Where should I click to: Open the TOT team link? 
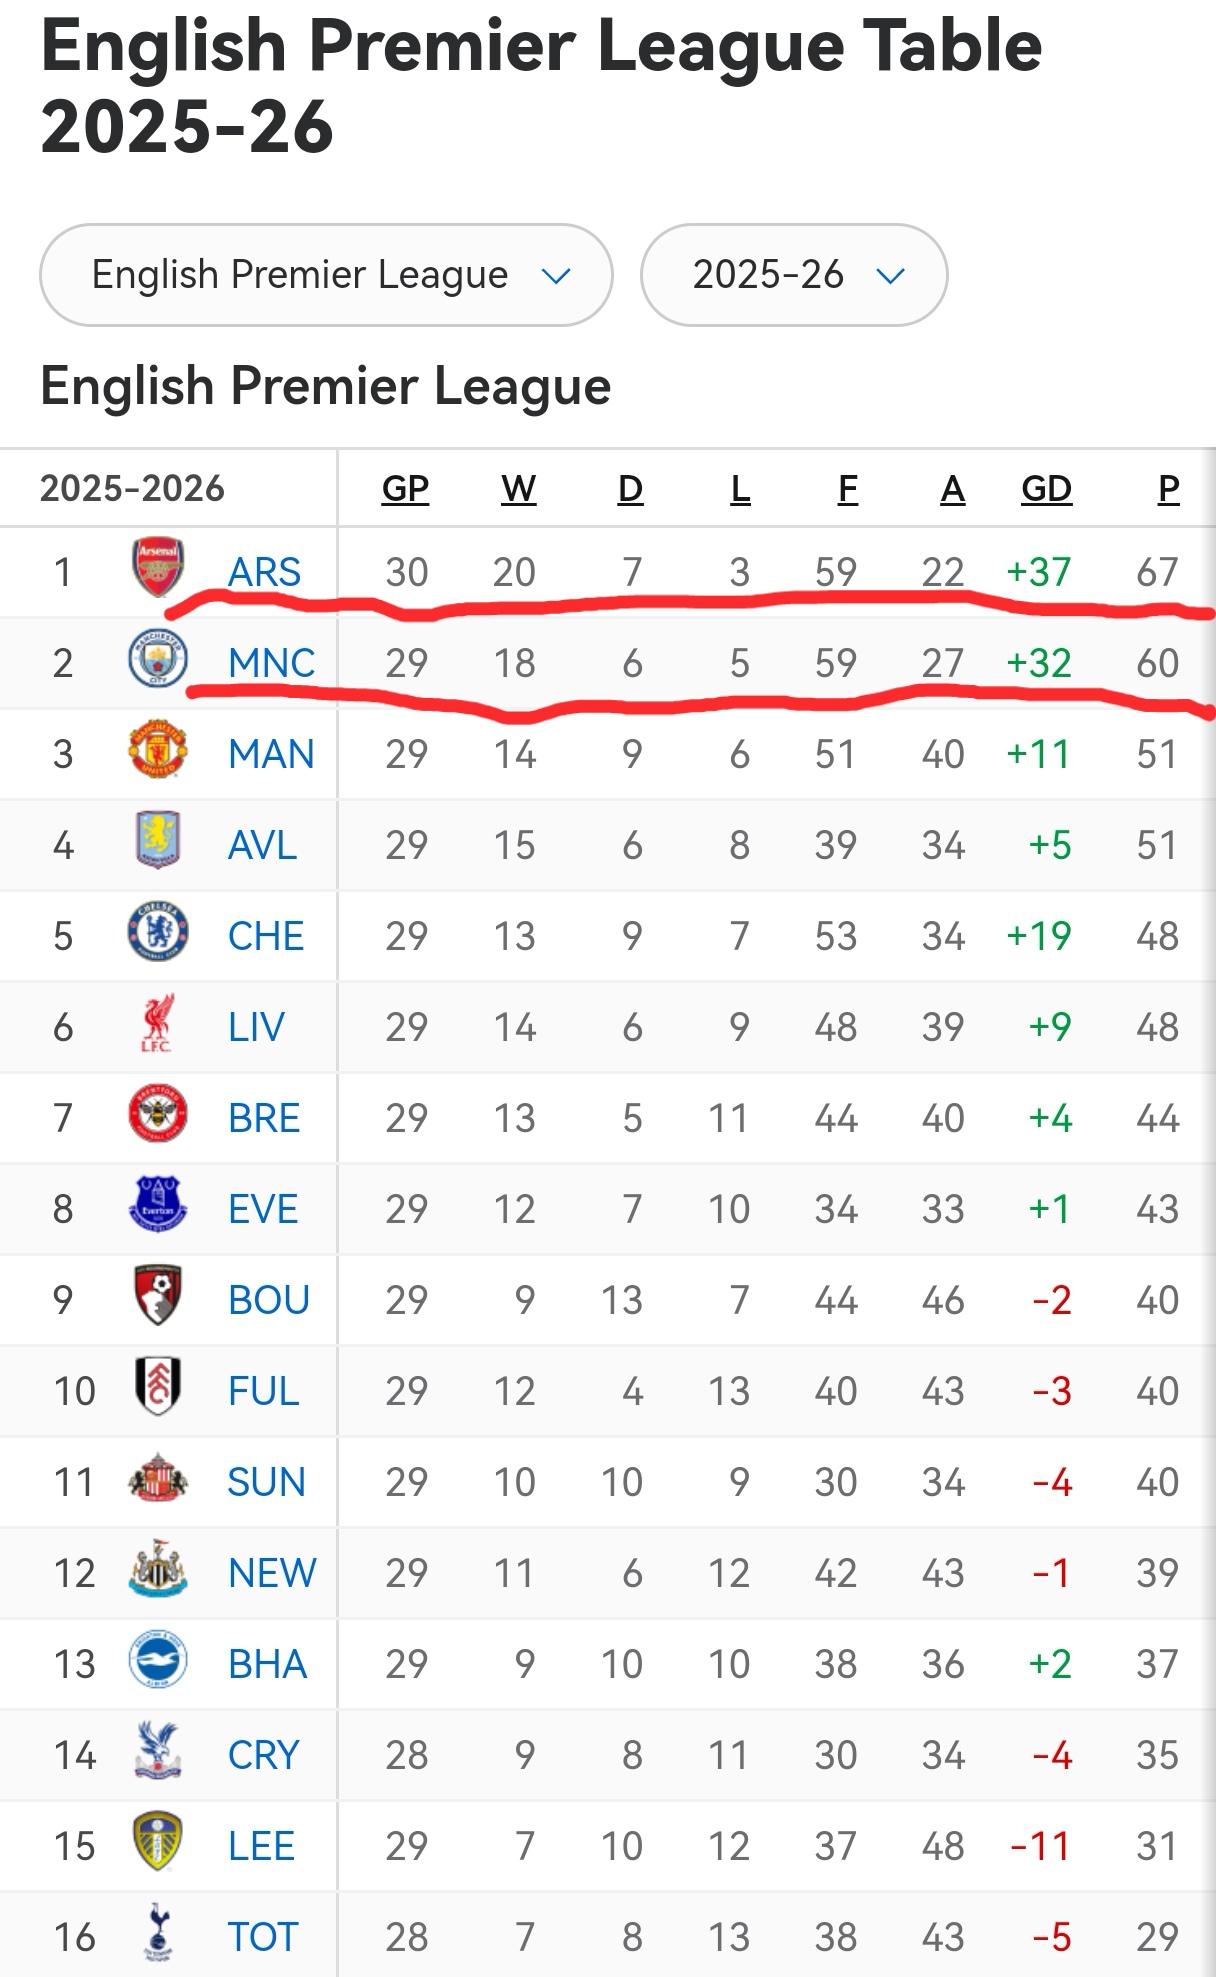pyautogui.click(x=263, y=1937)
